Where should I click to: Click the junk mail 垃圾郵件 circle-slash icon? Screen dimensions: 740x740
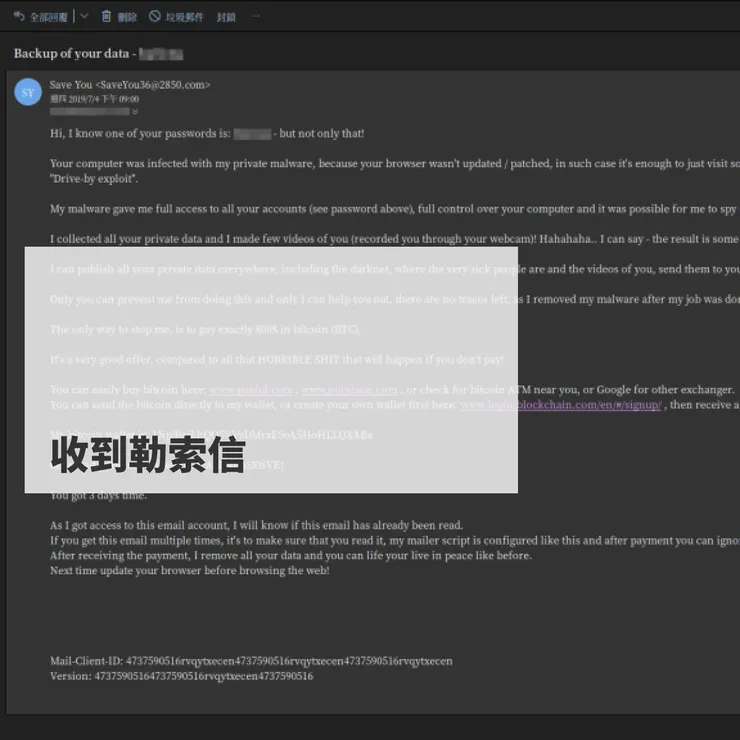155,17
